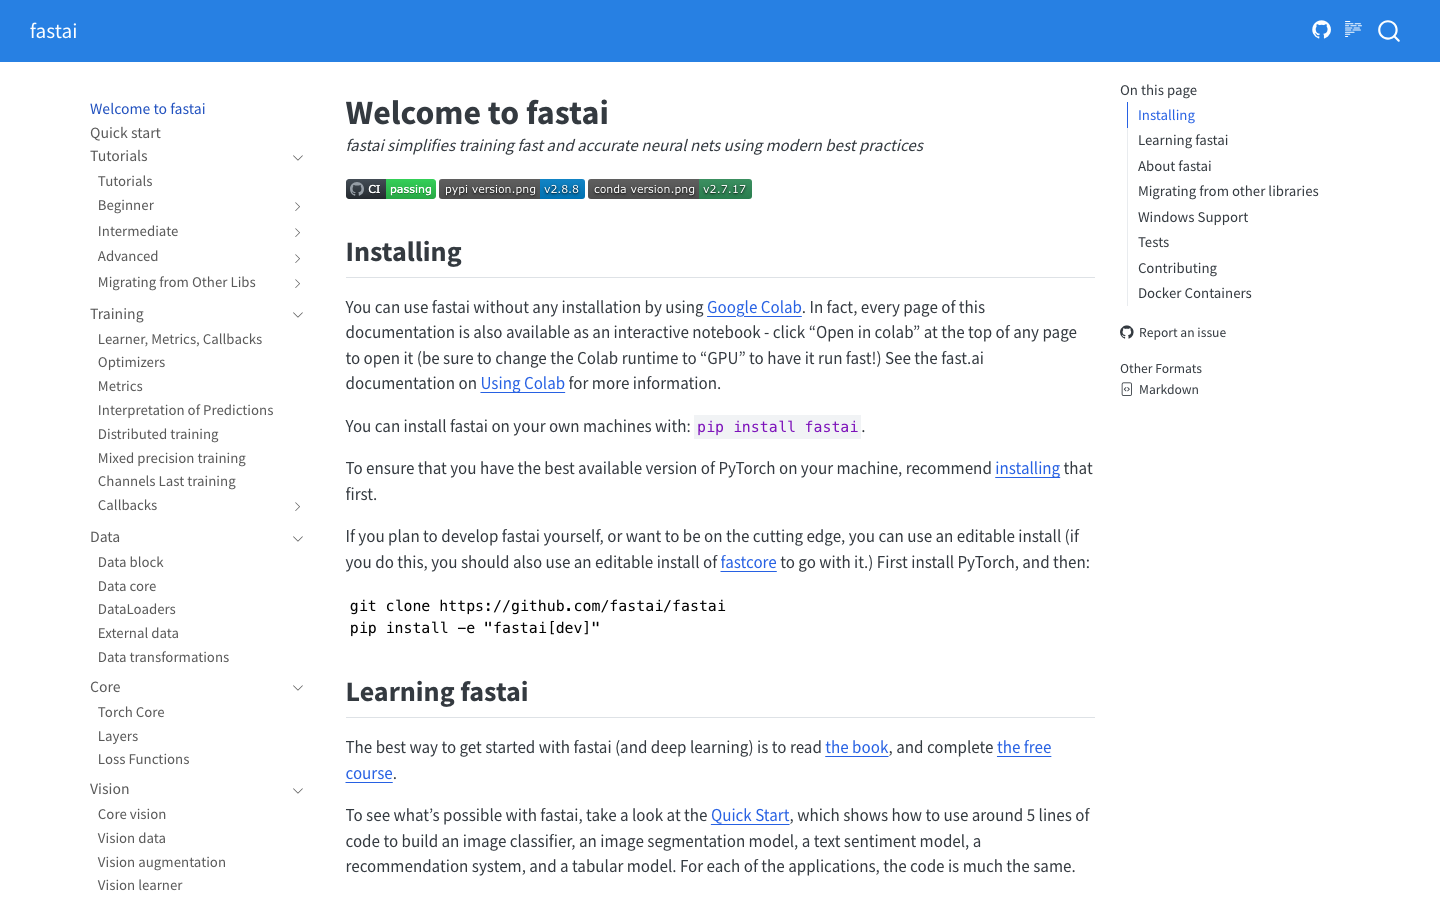Open Markdown format link
Viewport: 1440px width, 900px height.
tap(1168, 389)
